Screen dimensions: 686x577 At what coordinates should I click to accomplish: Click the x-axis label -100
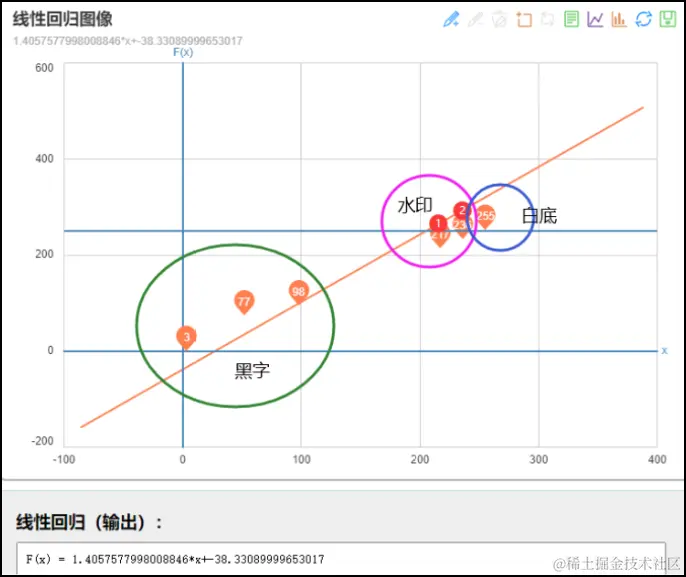(64, 460)
